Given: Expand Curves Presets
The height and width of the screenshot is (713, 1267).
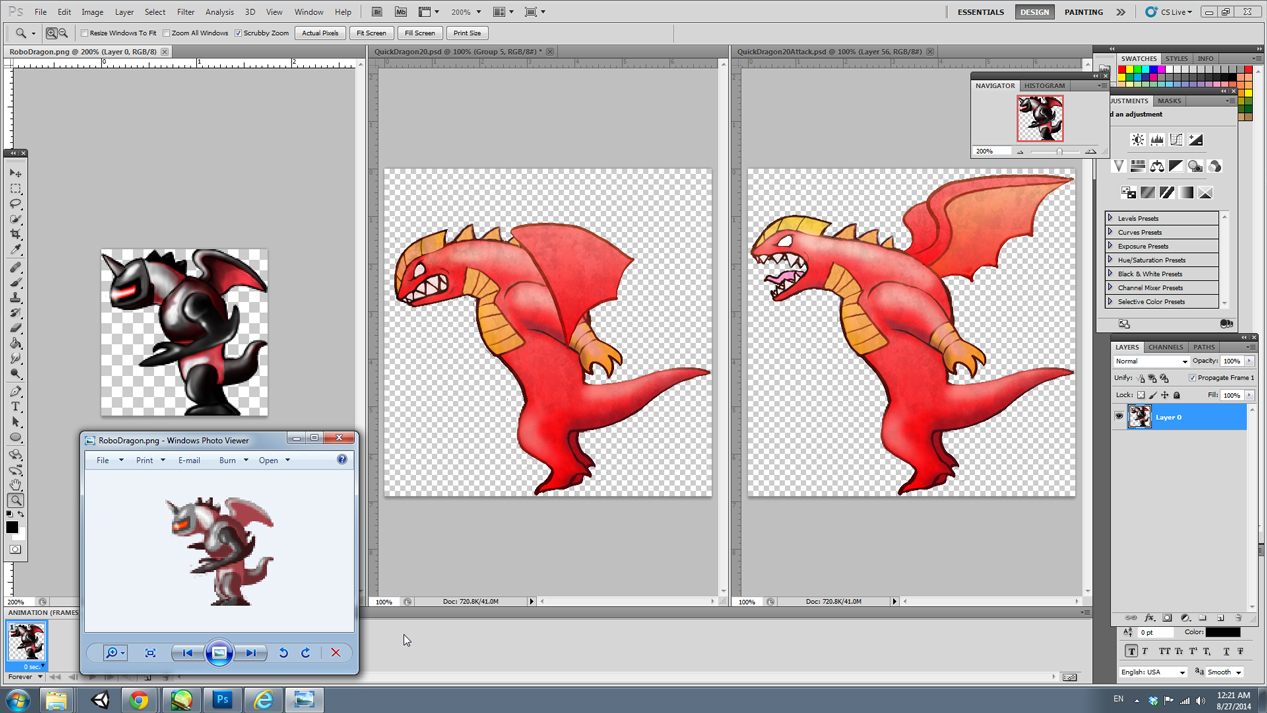Looking at the screenshot, I should 1110,232.
